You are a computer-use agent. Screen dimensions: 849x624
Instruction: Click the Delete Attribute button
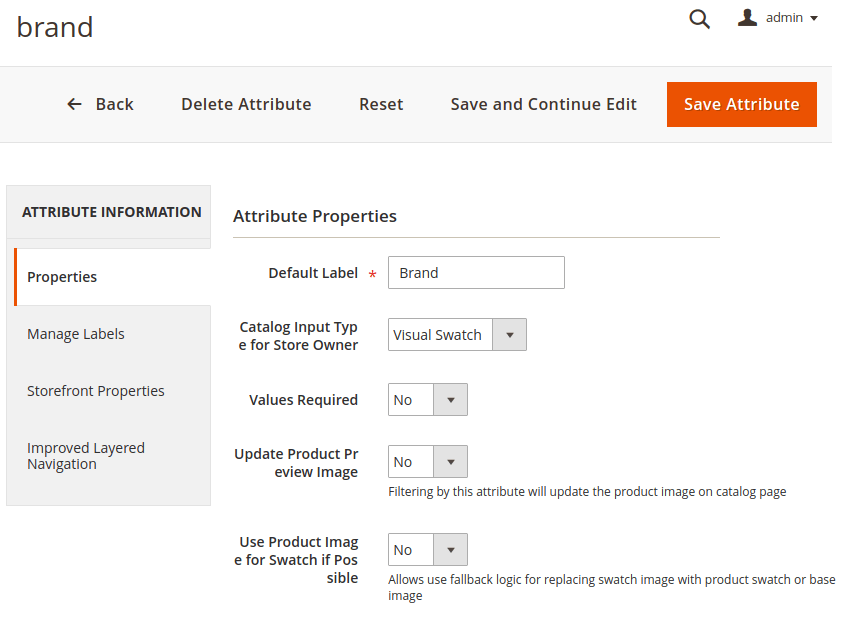click(246, 104)
